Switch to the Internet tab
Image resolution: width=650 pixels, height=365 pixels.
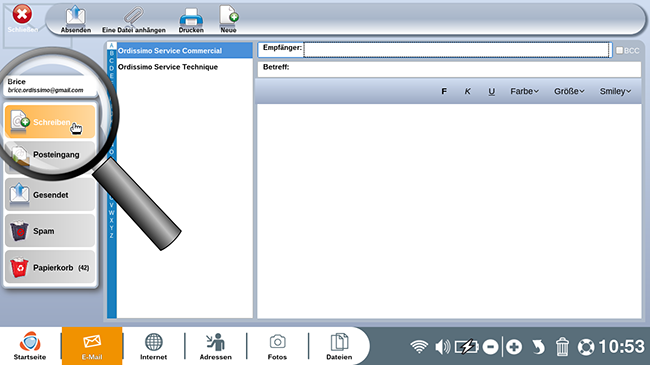pyautogui.click(x=153, y=346)
